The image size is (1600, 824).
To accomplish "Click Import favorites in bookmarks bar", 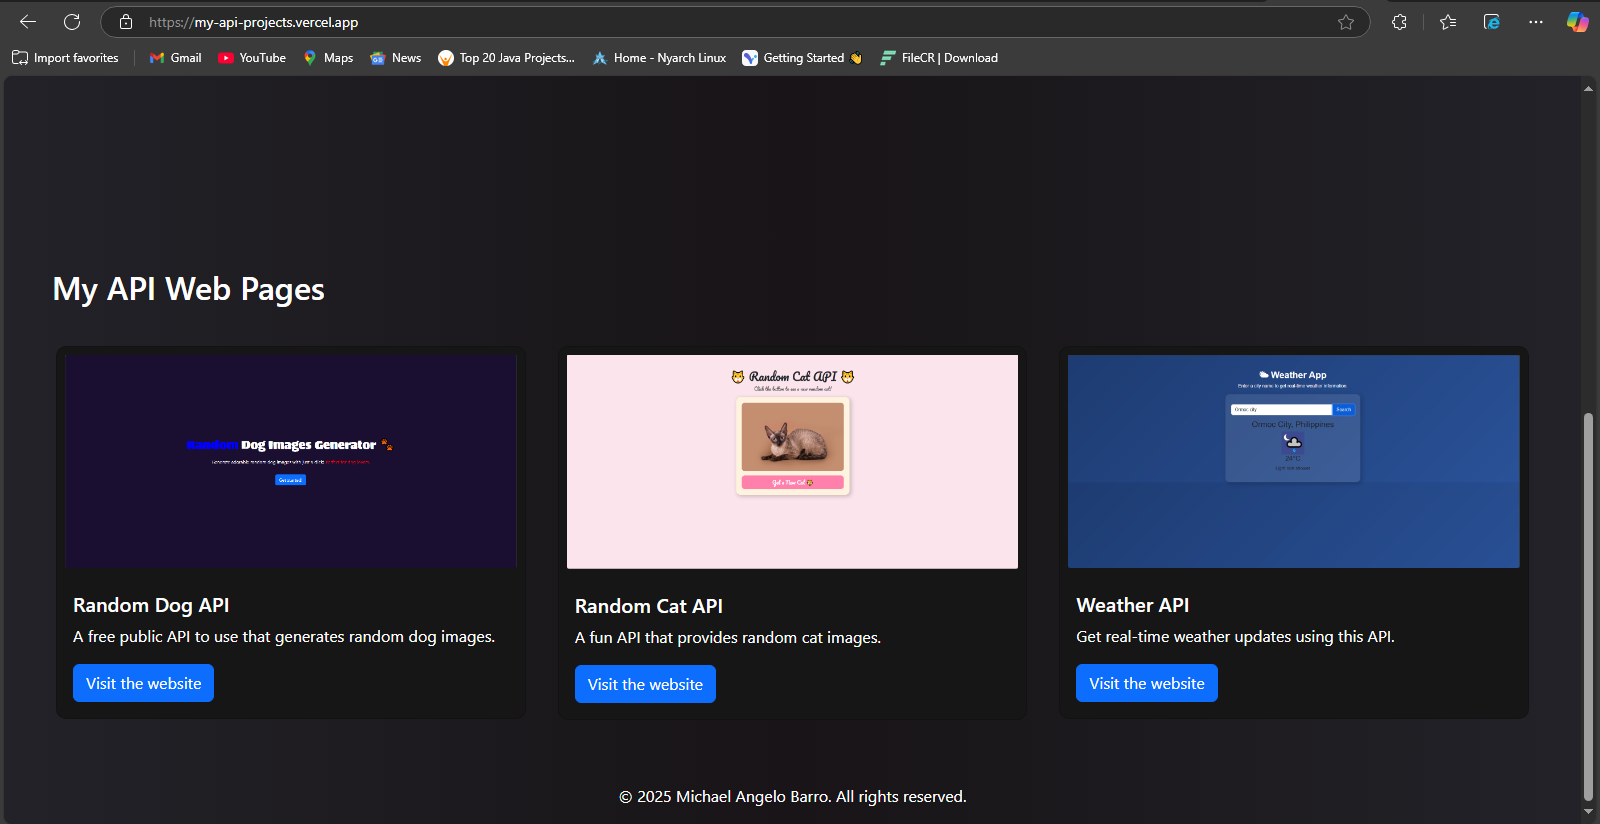I will (65, 58).
